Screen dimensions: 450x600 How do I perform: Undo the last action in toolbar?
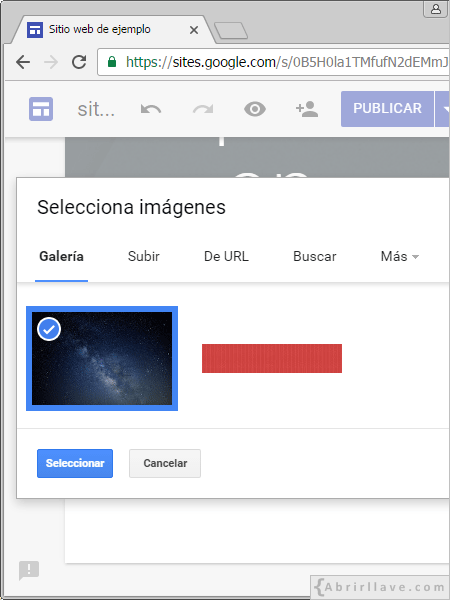[151, 109]
